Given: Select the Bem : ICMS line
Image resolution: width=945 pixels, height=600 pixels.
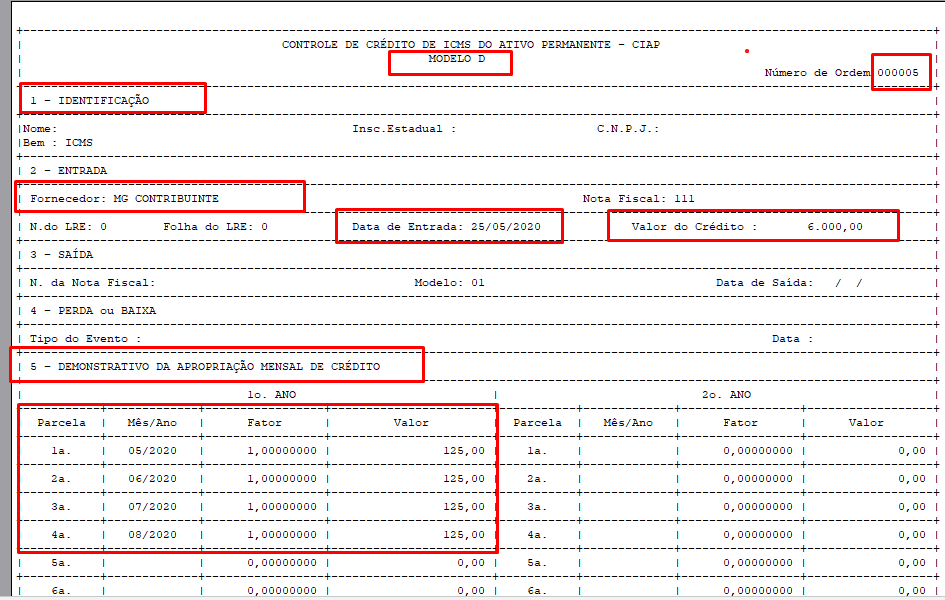Looking at the screenshot, I should 58,143.
